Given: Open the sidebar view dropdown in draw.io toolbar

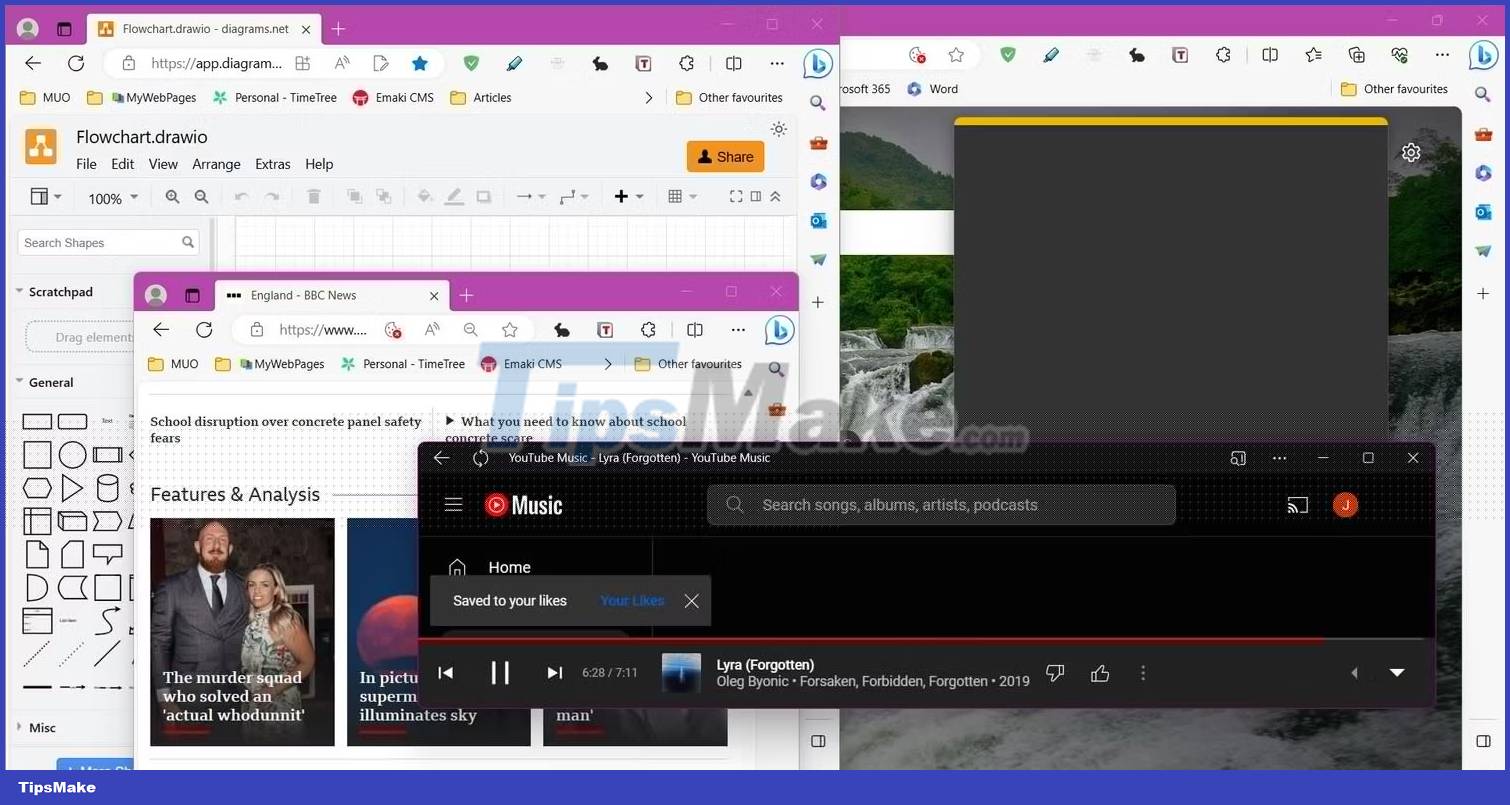Looking at the screenshot, I should [46, 197].
